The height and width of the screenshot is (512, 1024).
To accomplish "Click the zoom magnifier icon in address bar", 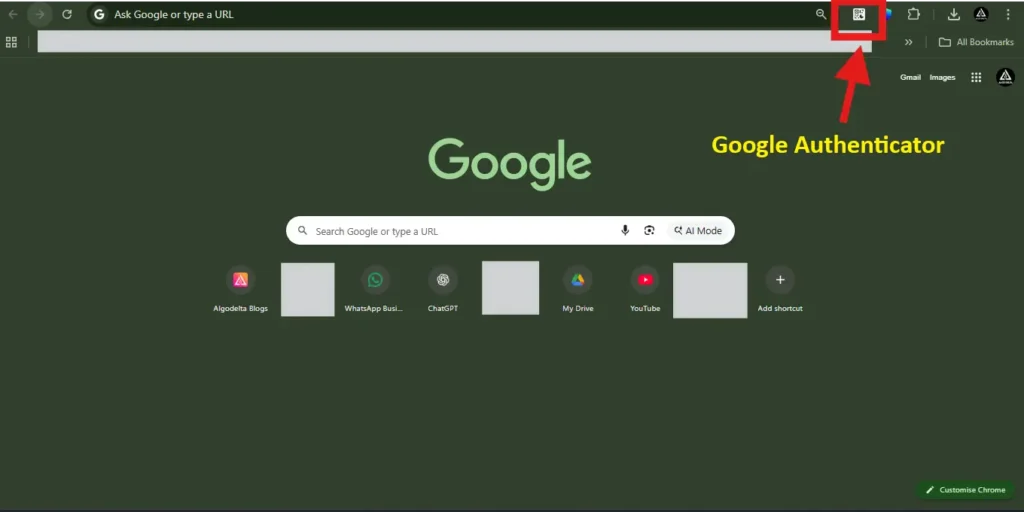I will pos(821,14).
